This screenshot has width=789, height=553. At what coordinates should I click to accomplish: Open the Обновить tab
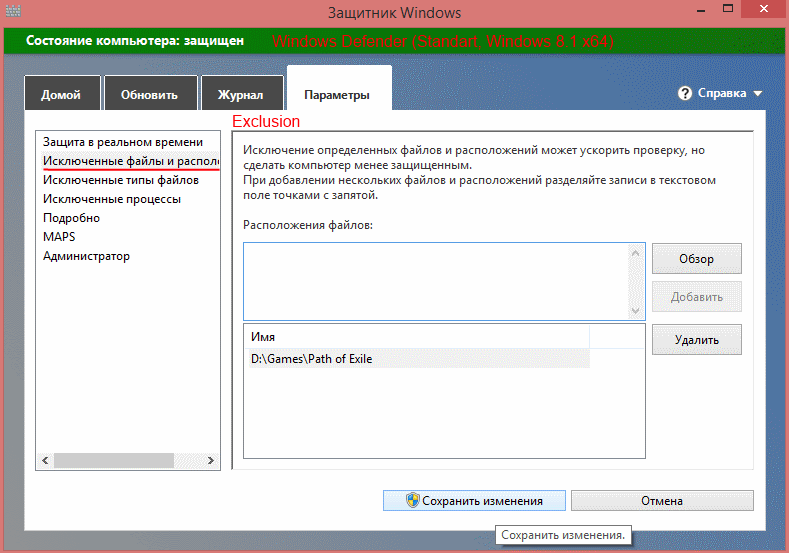click(x=149, y=95)
